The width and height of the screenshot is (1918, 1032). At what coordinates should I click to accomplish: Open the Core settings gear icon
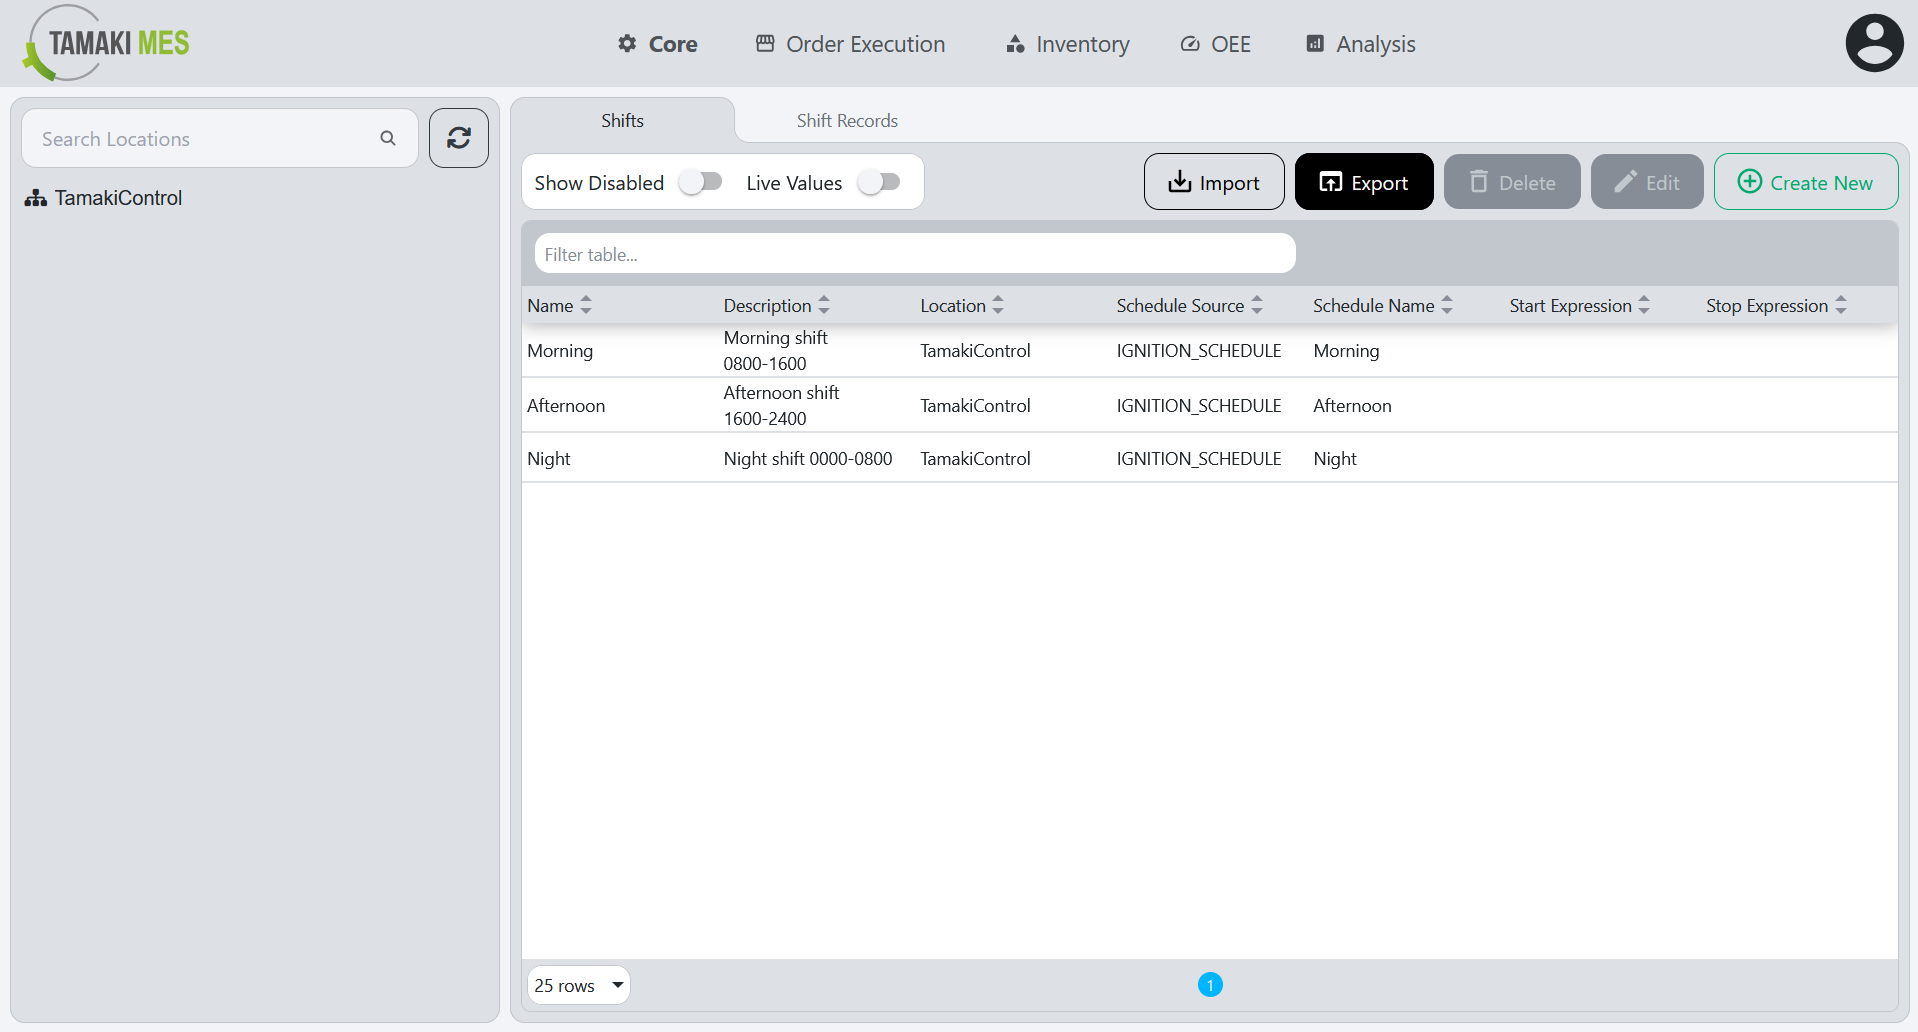[626, 44]
